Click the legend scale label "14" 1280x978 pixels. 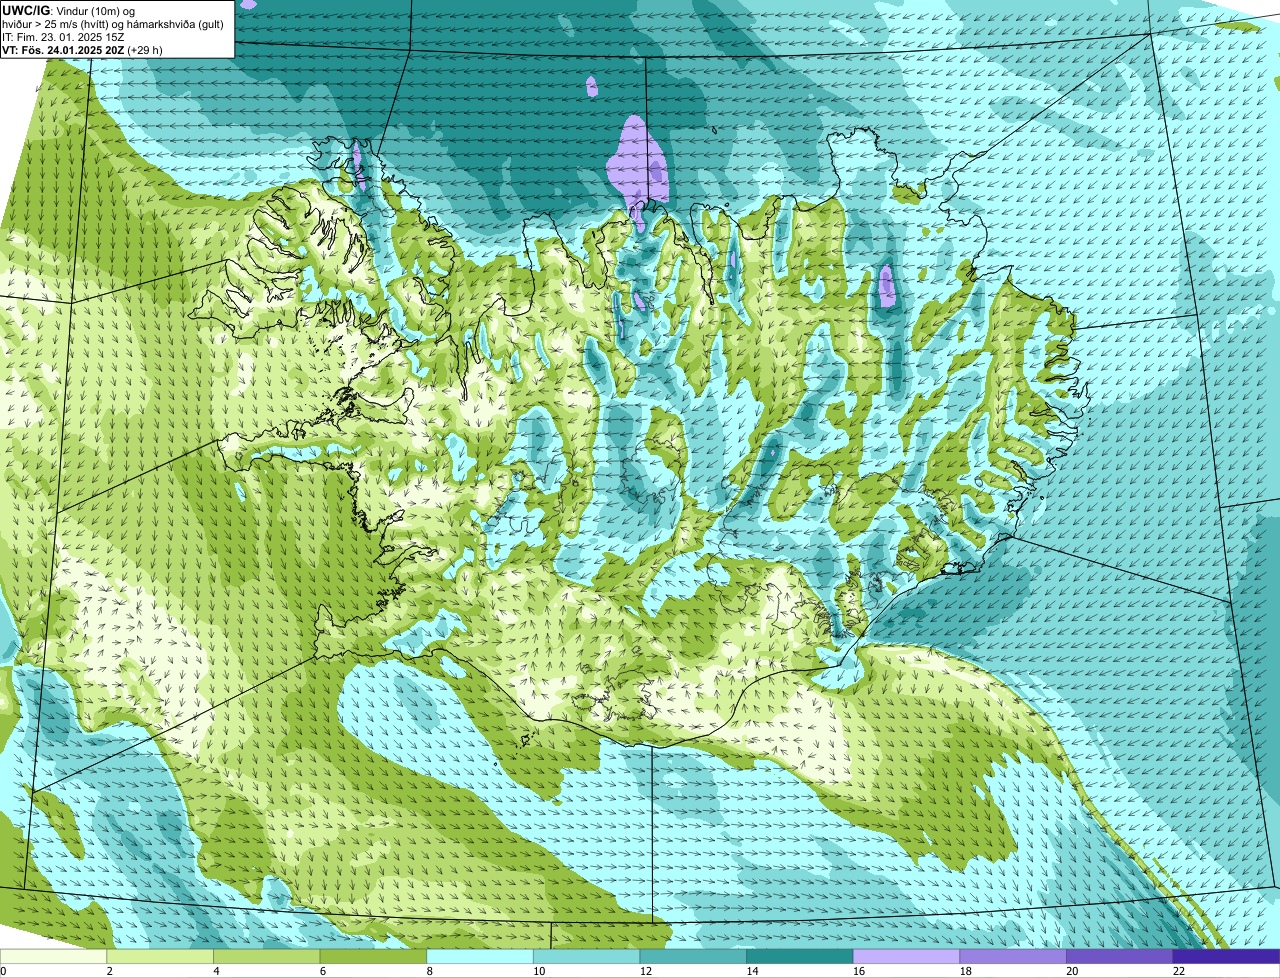click(x=752, y=971)
